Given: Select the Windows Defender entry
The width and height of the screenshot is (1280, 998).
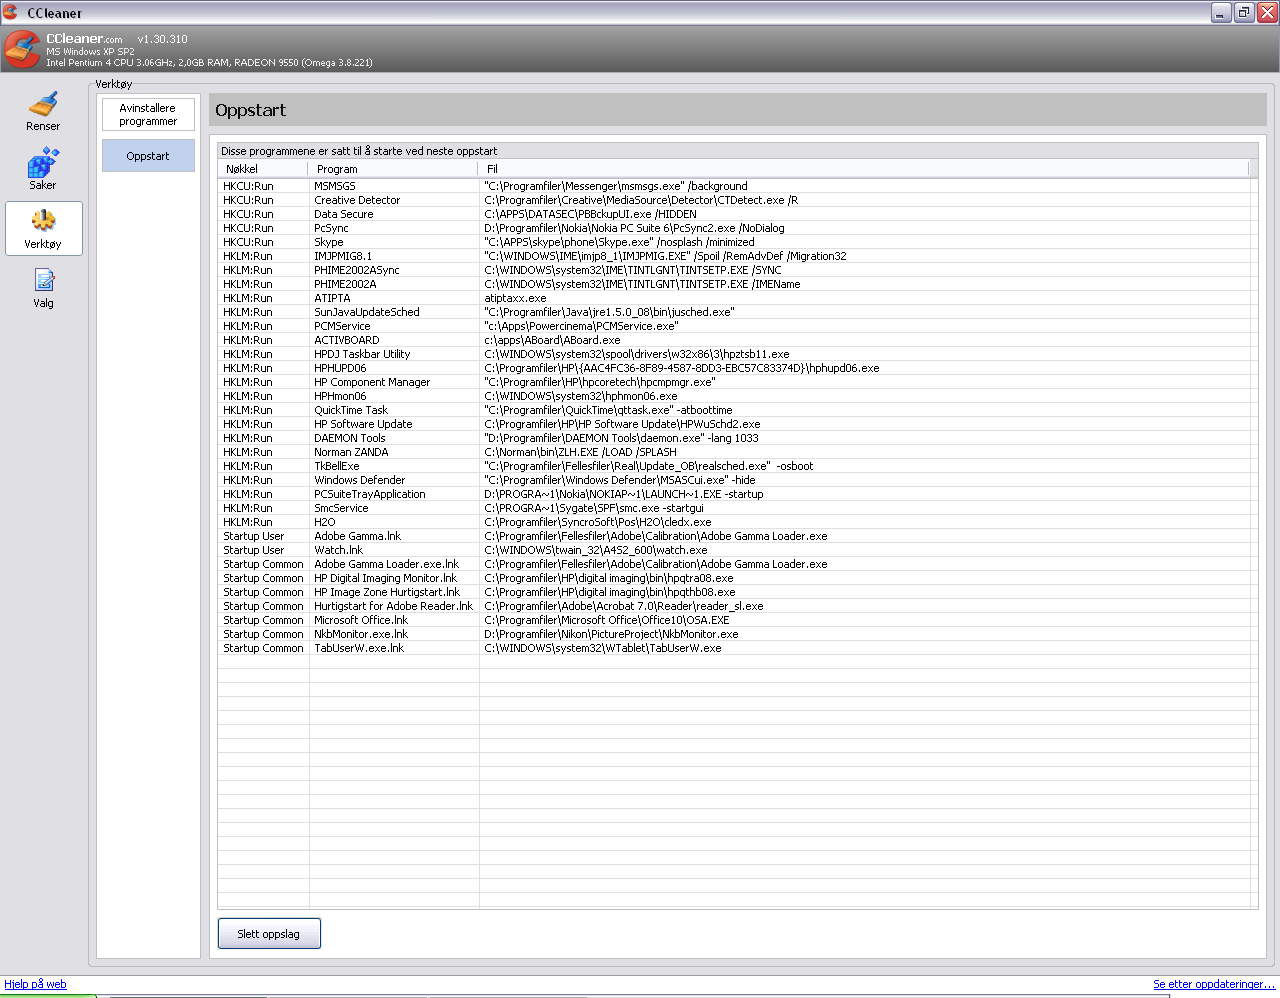Looking at the screenshot, I should coord(737,480).
